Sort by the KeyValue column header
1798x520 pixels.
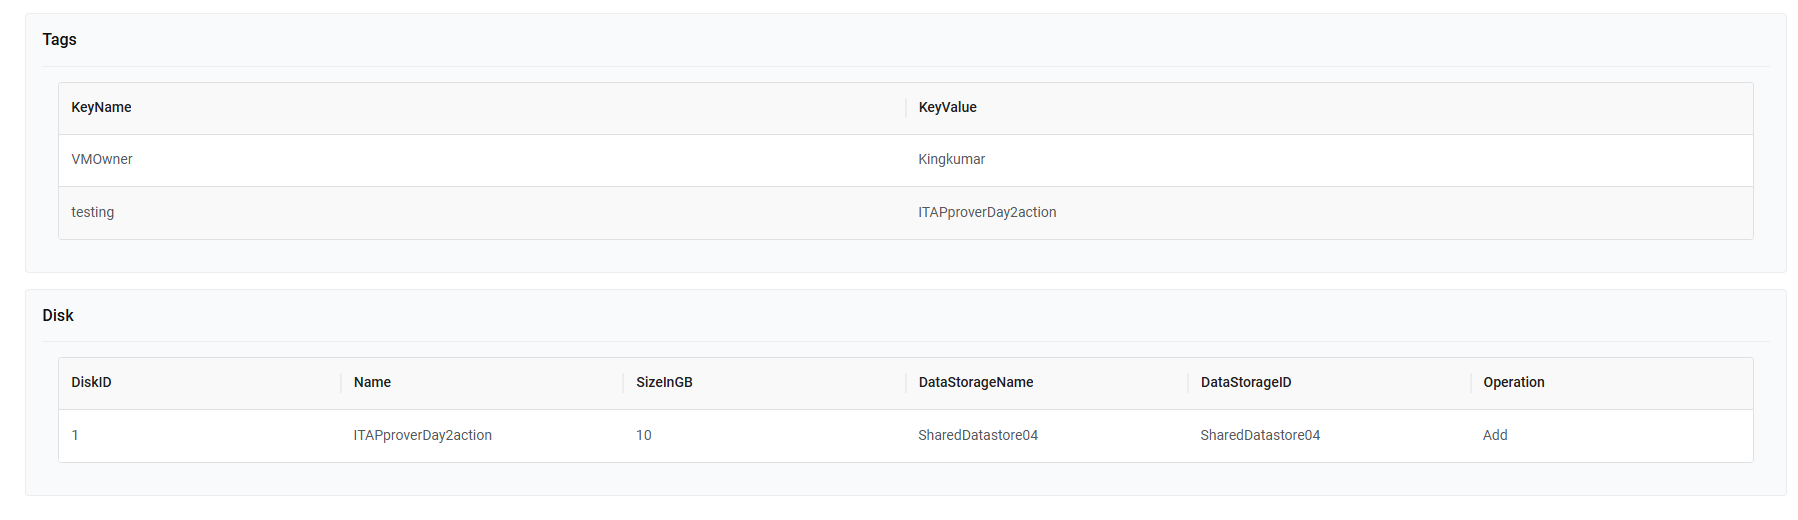tap(947, 108)
